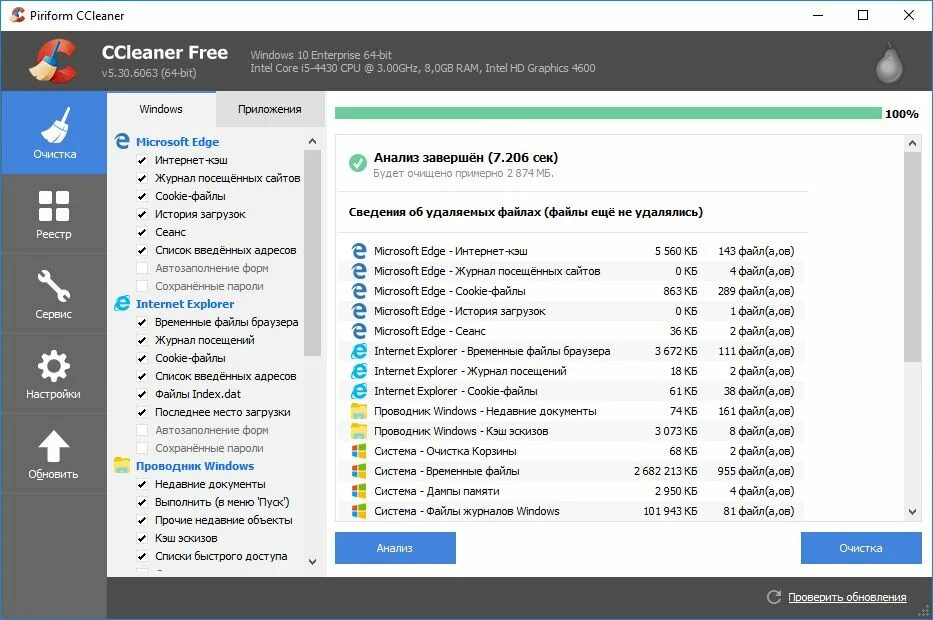Select the Microsoft Edge - Cookie-файлы result row
Image resolution: width=933 pixels, height=620 pixels.
click(x=572, y=290)
